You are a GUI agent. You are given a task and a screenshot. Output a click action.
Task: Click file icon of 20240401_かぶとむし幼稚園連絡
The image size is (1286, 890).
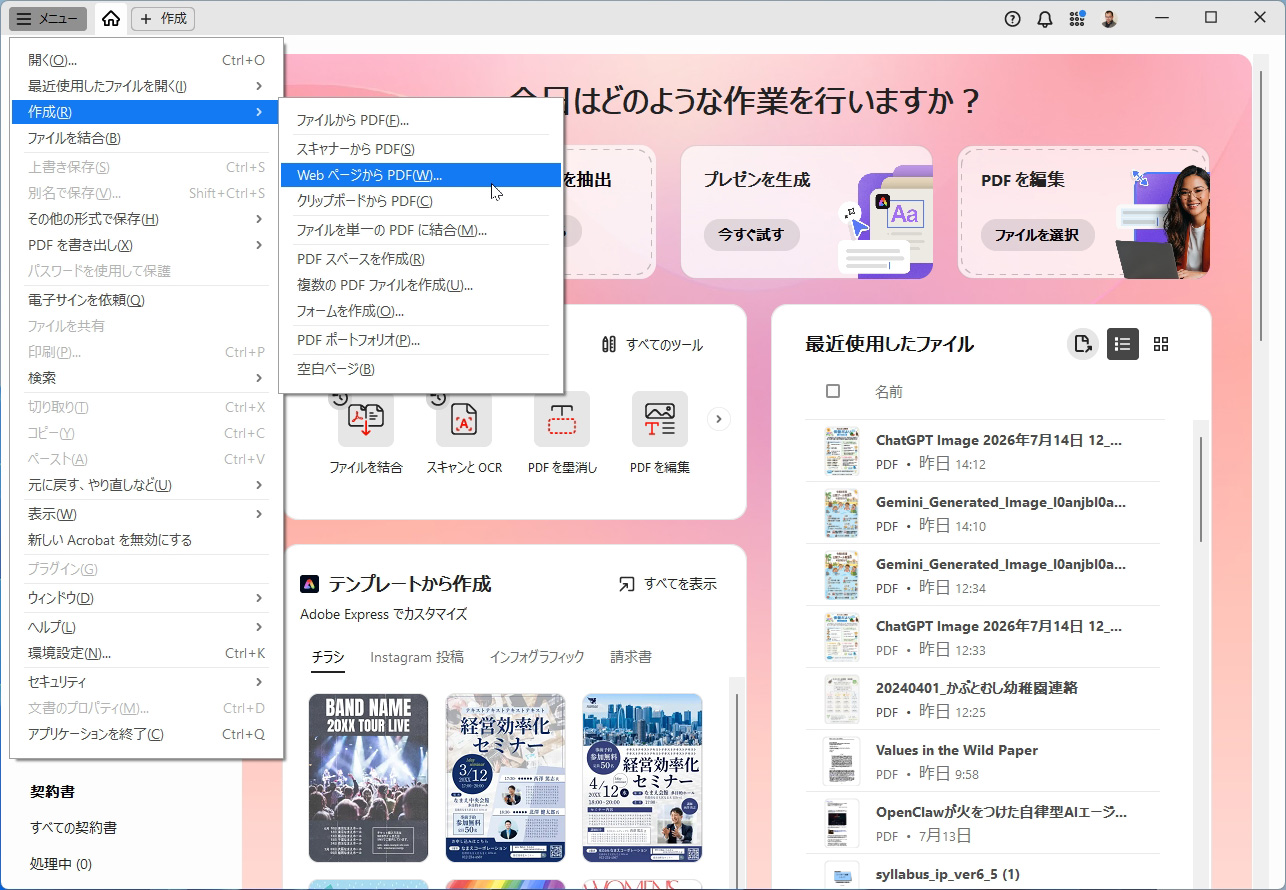[842, 699]
